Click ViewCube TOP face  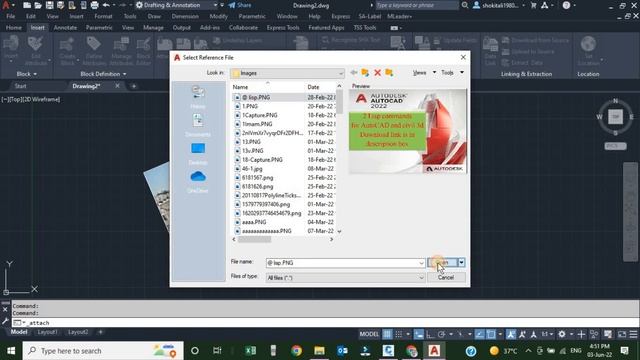tap(616, 117)
